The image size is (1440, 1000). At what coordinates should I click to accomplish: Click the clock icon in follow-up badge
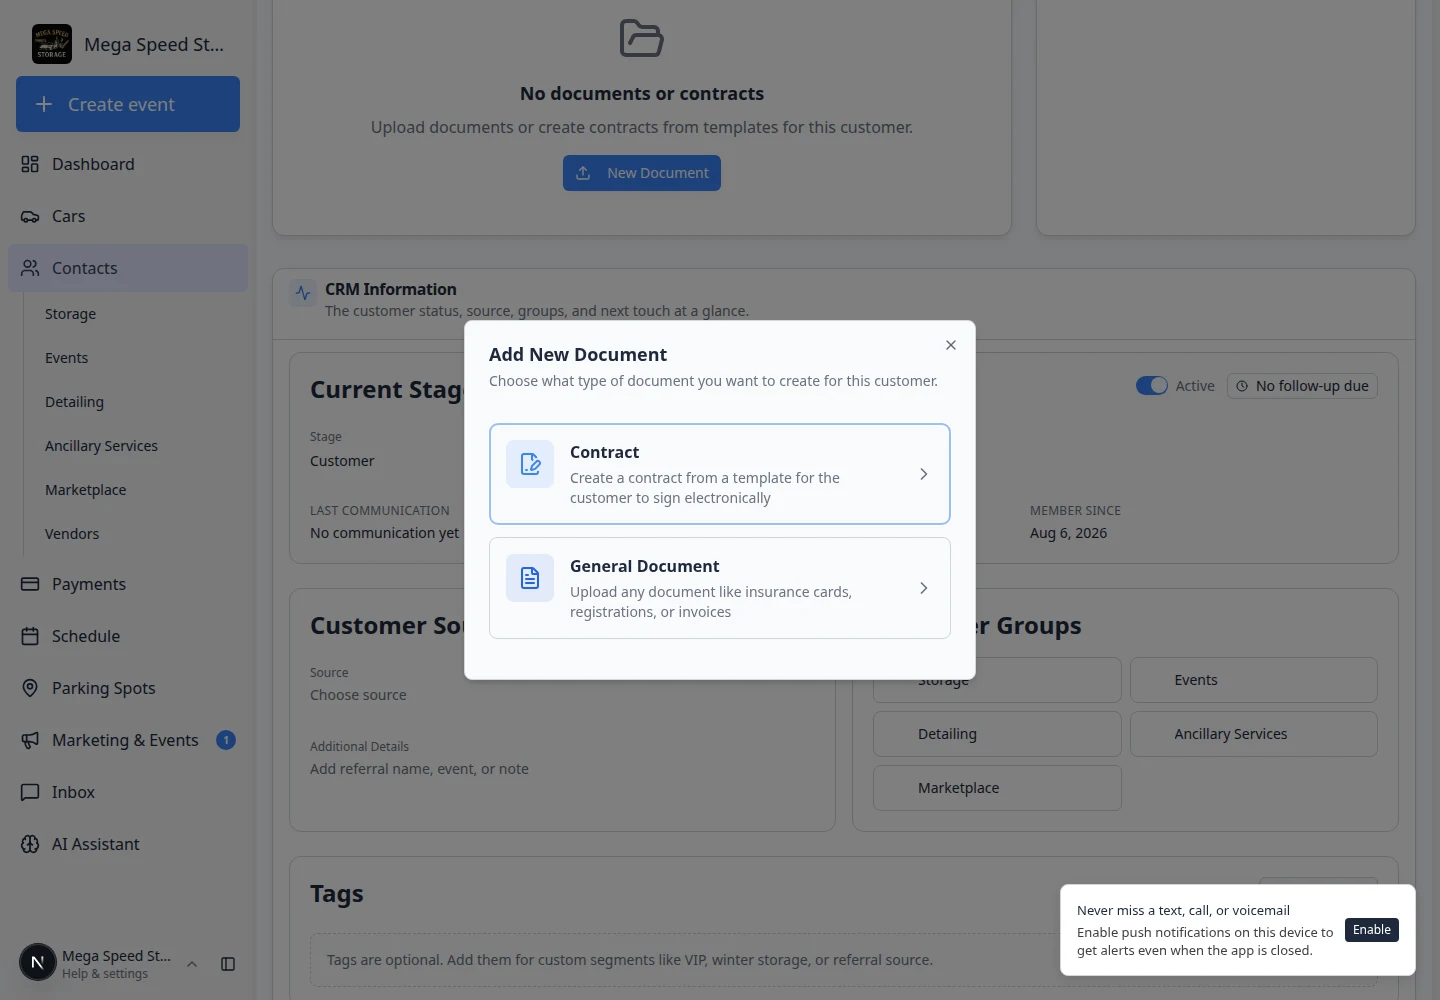click(x=1242, y=386)
